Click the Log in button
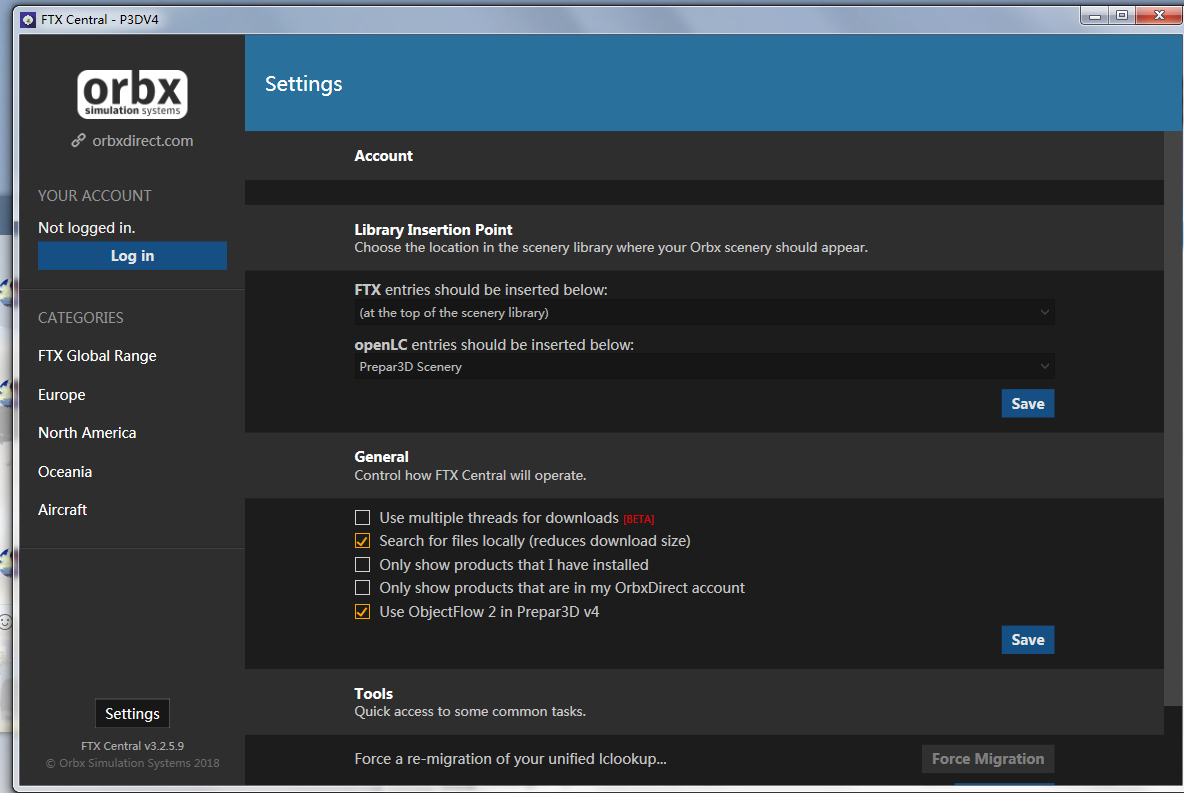The width and height of the screenshot is (1184, 793). (x=132, y=256)
